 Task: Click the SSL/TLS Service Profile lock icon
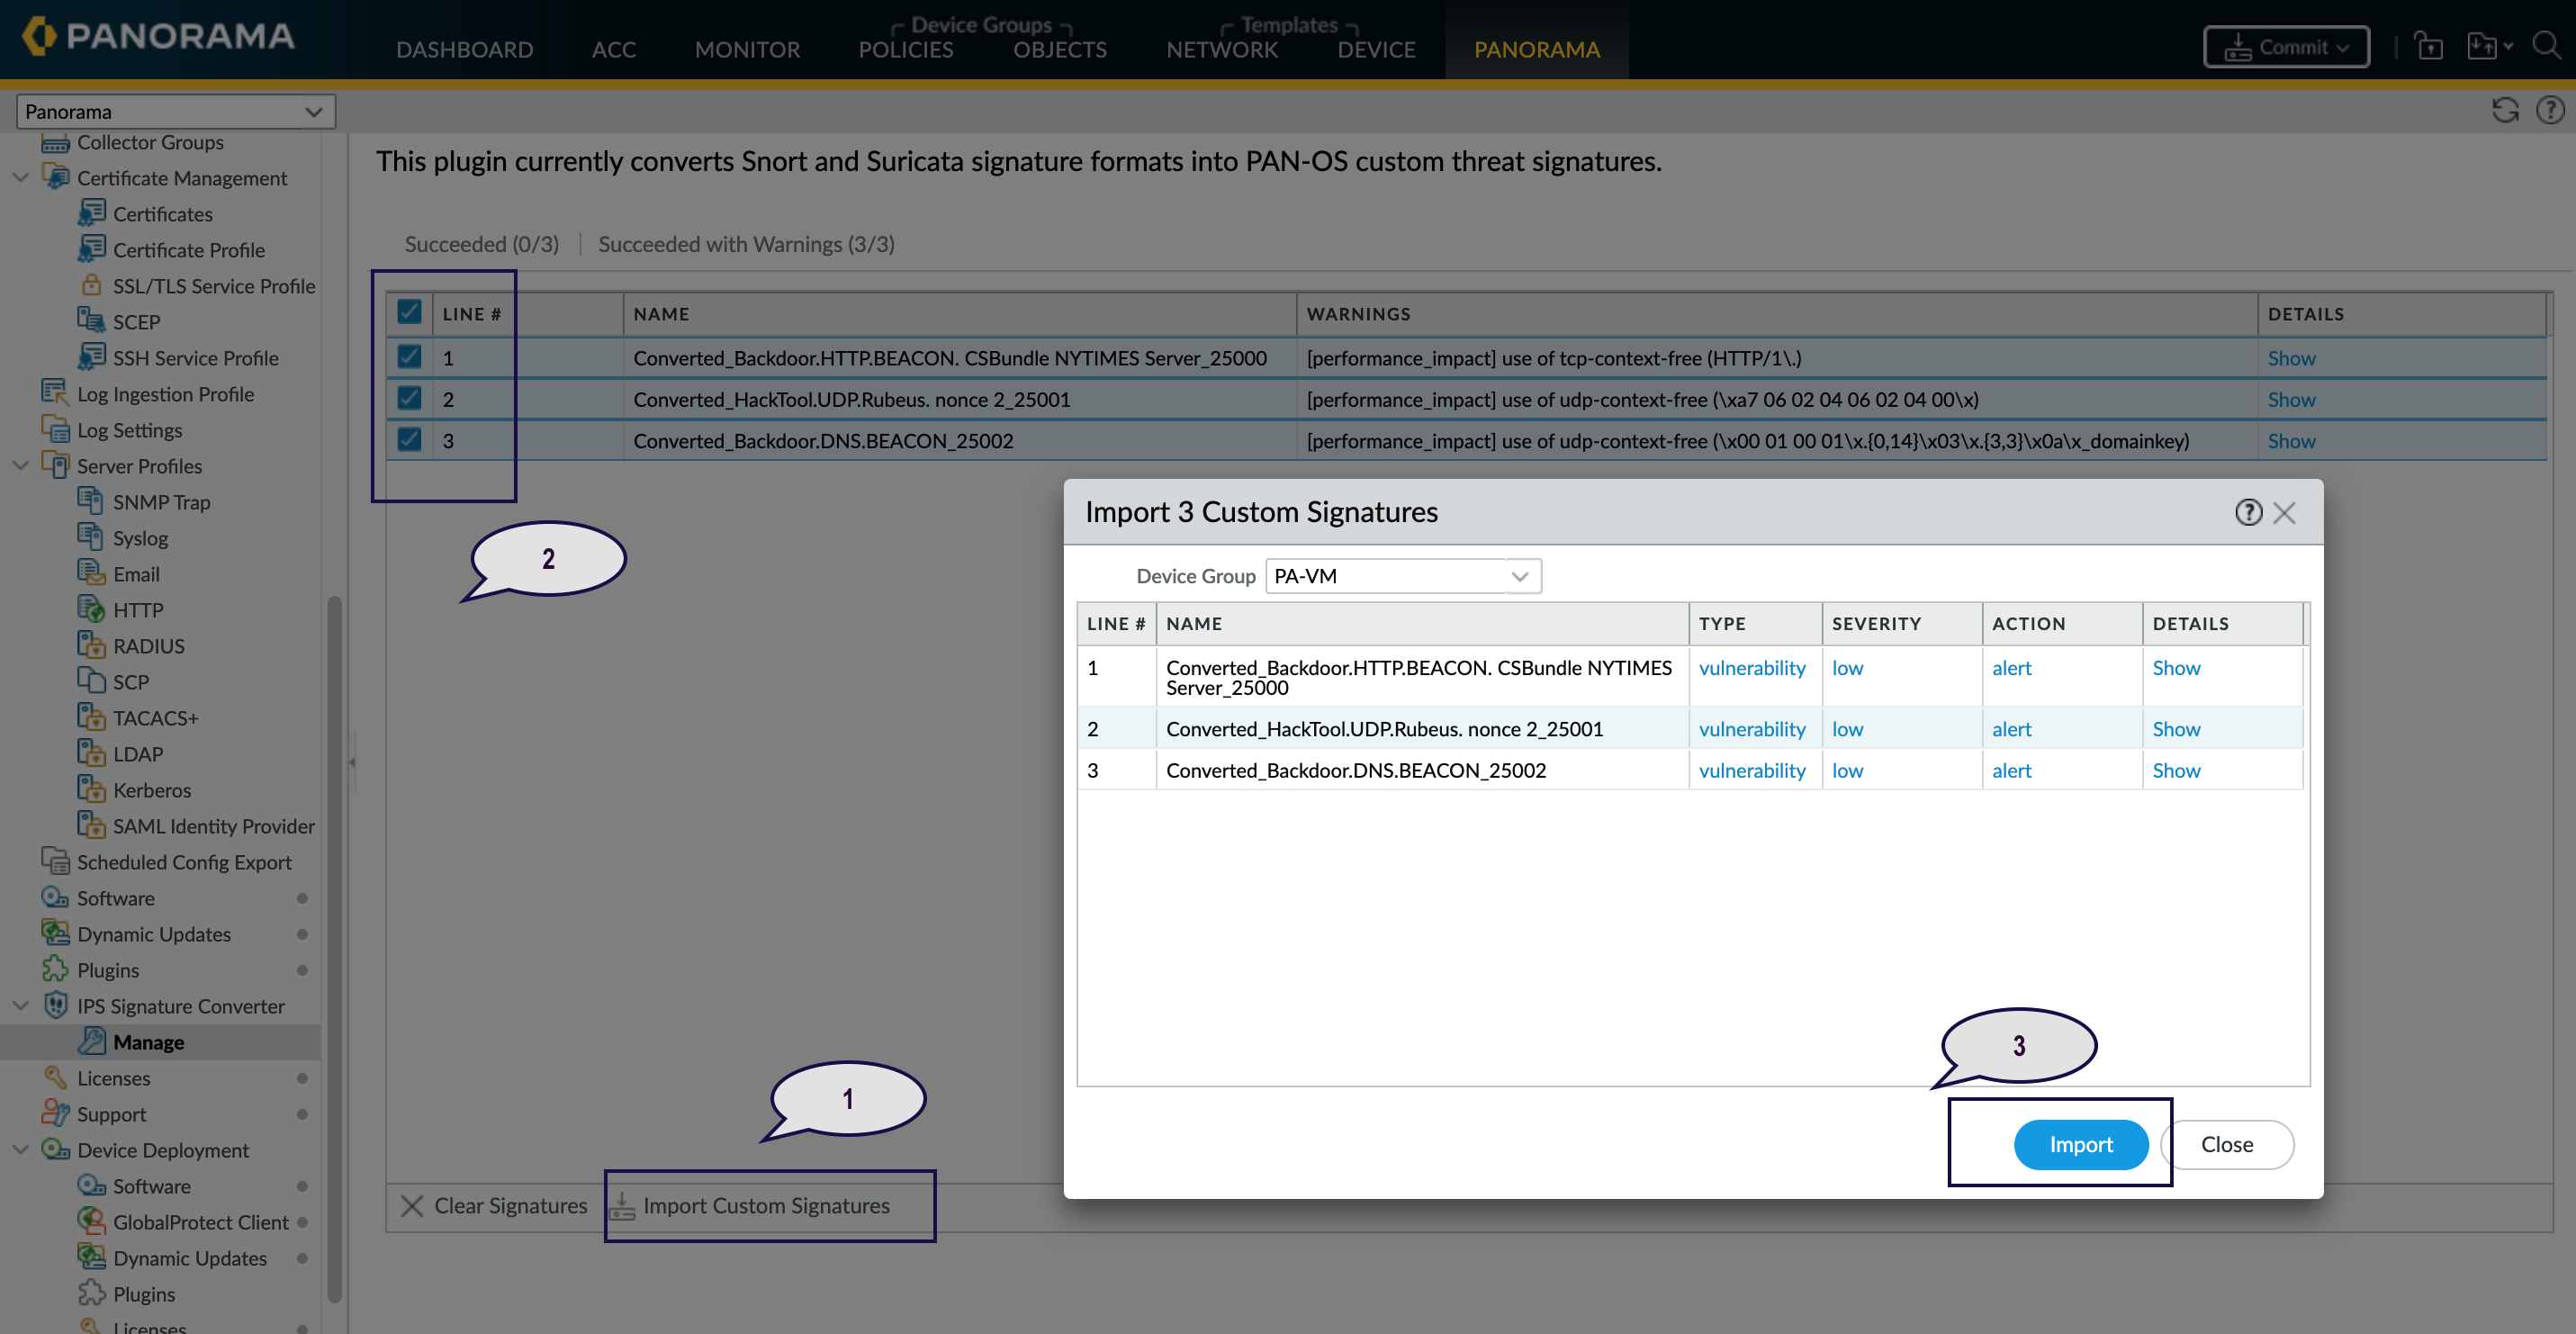coord(91,285)
